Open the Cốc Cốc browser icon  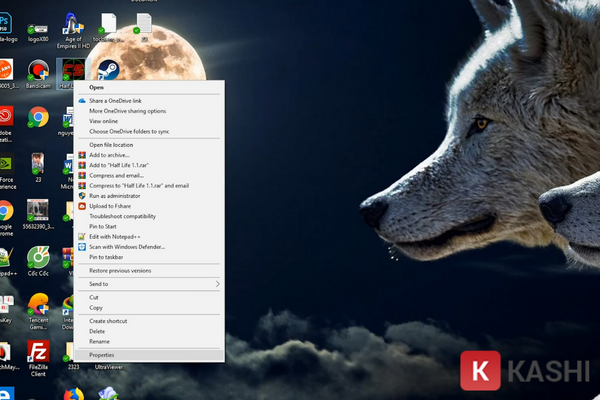(x=38, y=258)
